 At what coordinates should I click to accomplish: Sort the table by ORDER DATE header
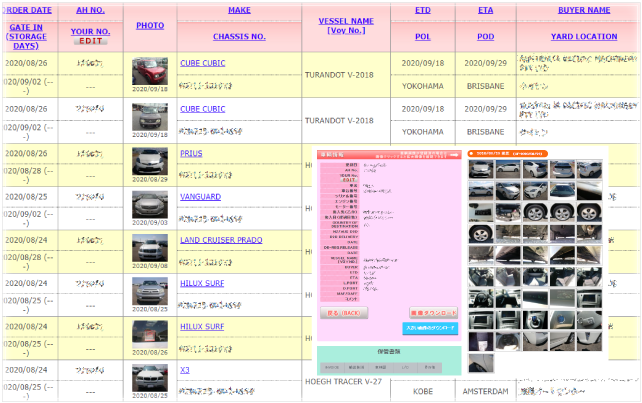click(x=27, y=10)
